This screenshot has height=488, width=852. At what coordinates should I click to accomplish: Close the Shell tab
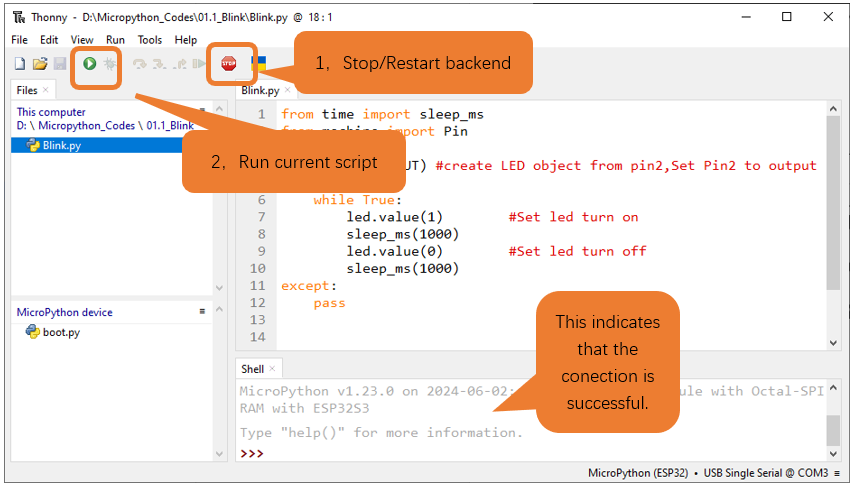point(272,368)
